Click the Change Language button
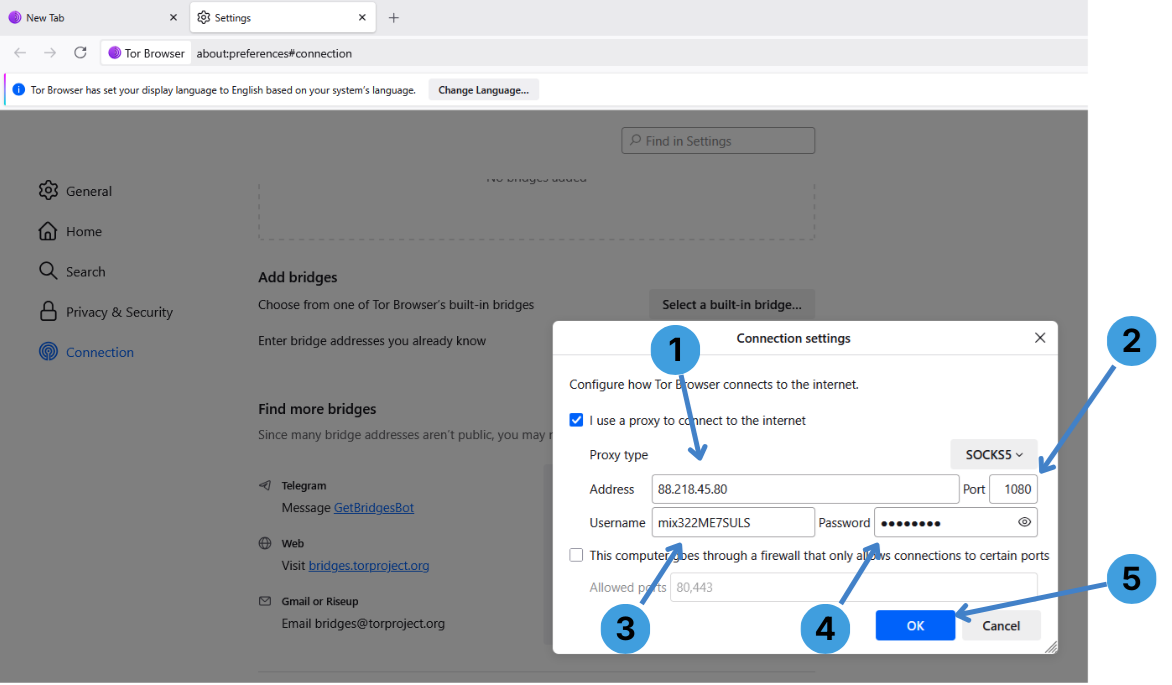Screen dimensions: 1172x685 coord(484,90)
